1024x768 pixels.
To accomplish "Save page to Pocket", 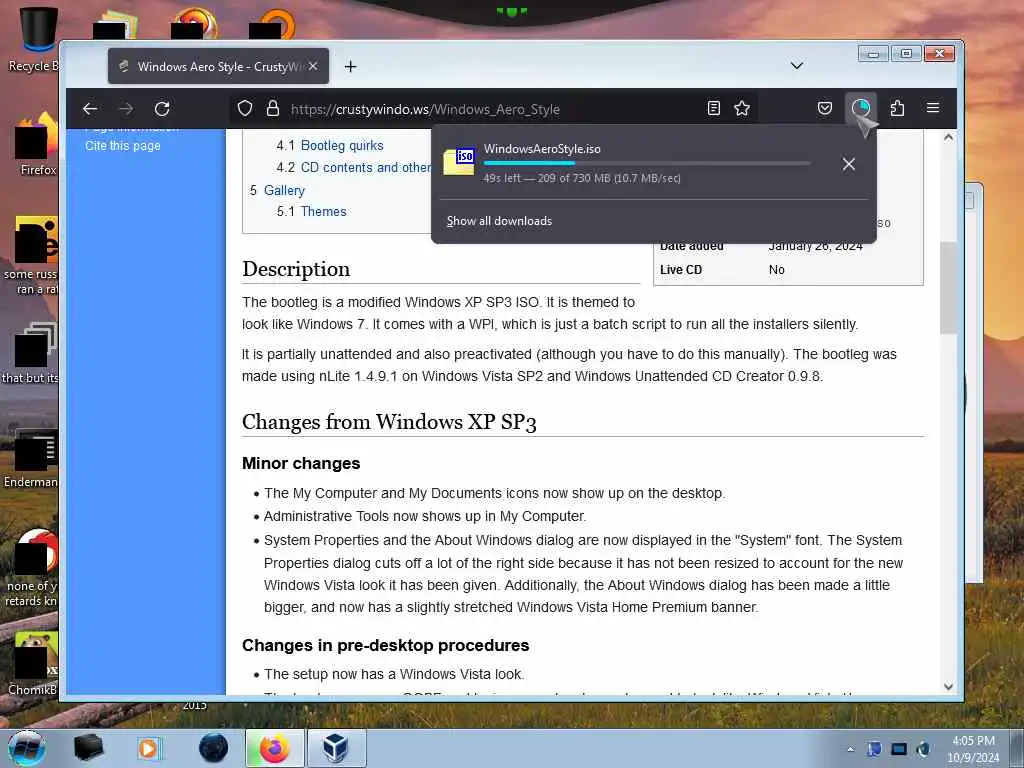I will click(x=825, y=108).
